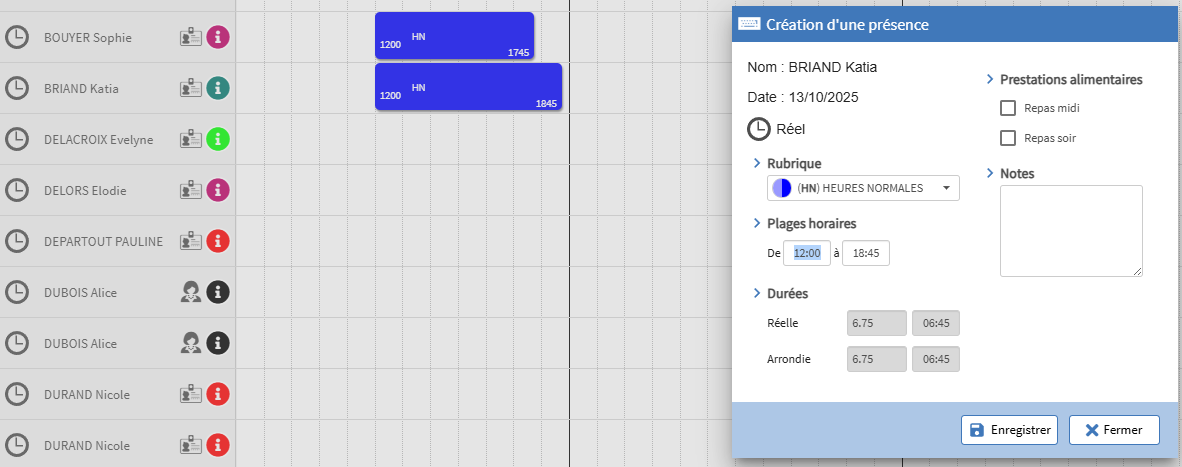Image resolution: width=1182 pixels, height=467 pixels.
Task: Click the Fermer button
Action: 1113,430
